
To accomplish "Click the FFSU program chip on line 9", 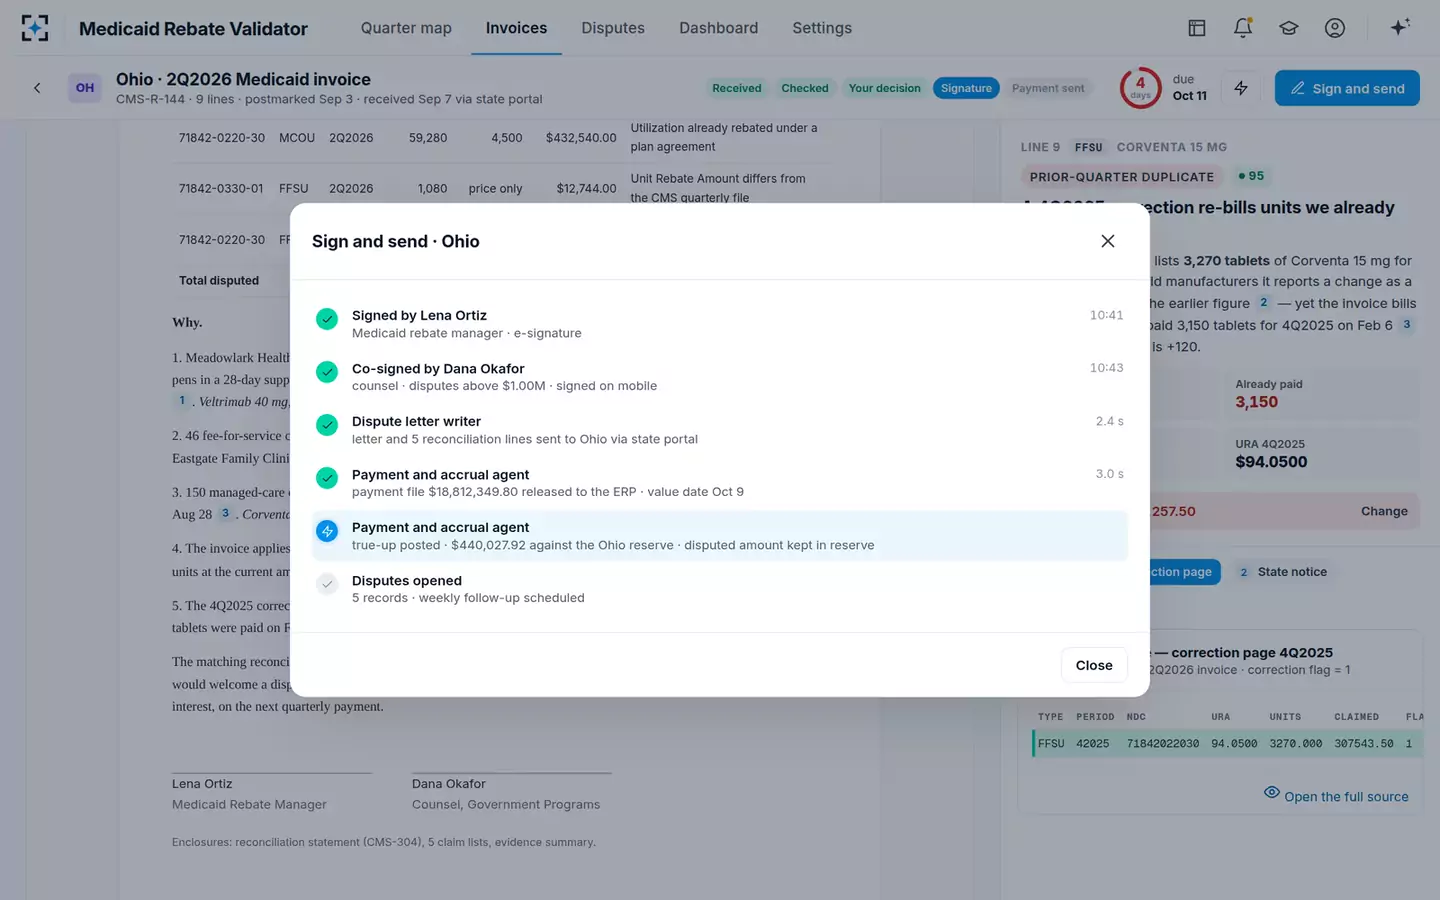I will (1089, 147).
